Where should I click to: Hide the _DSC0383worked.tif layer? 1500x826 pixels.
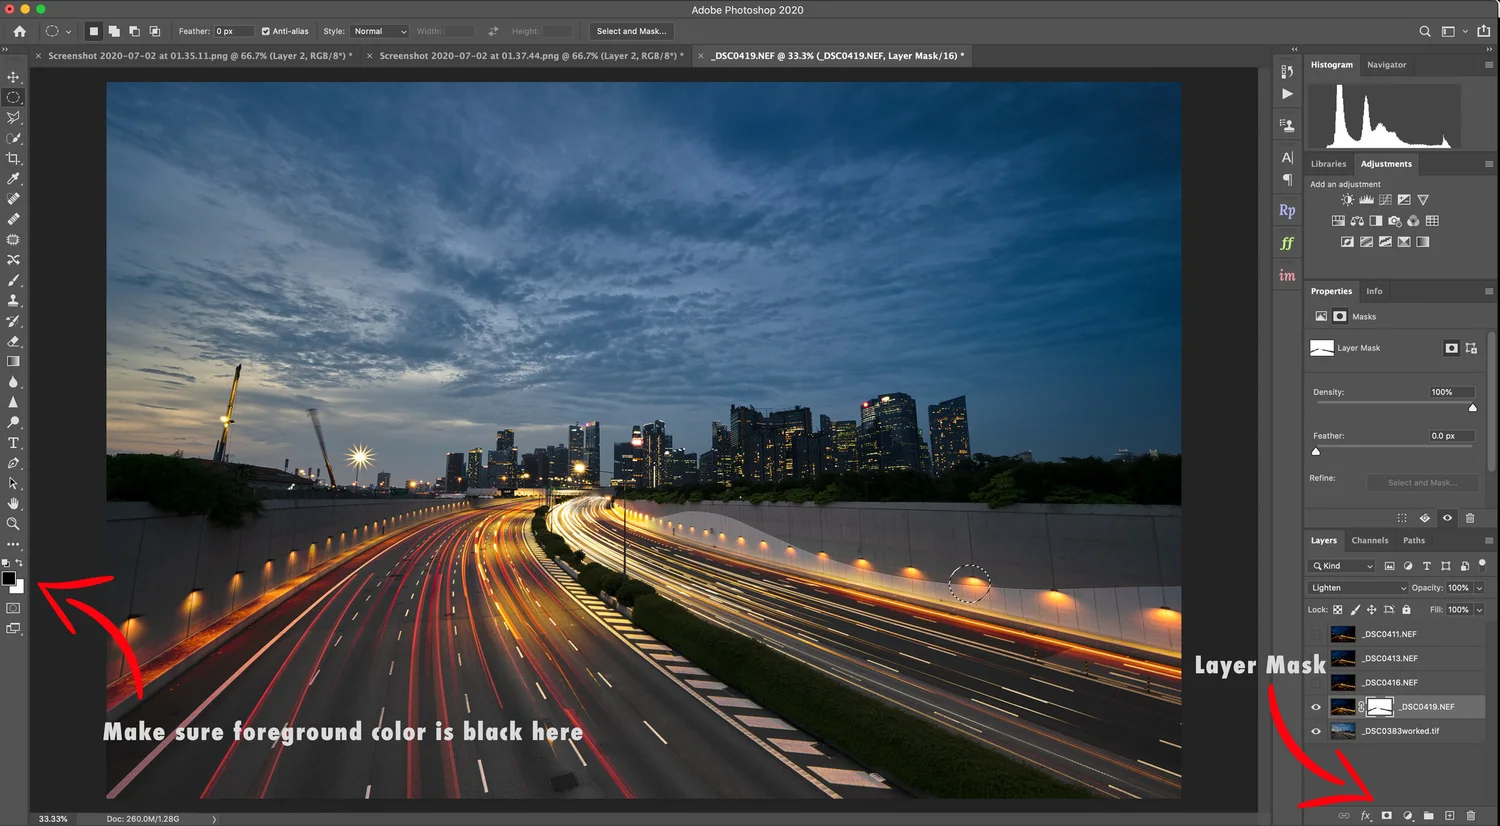tap(1316, 731)
